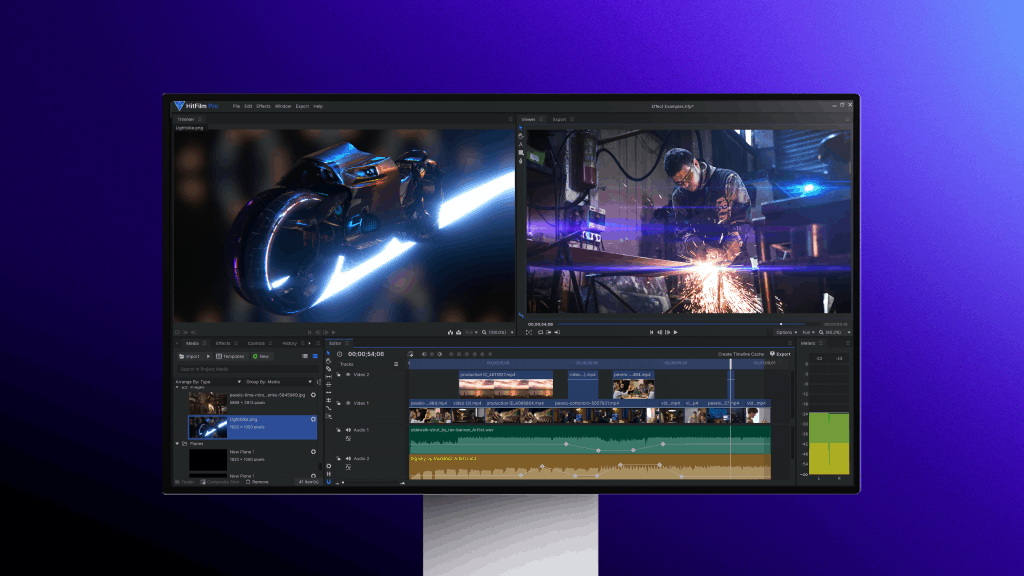Toggle Video 1 track visibility eye
Image resolution: width=1024 pixels, height=576 pixels.
tap(348, 404)
